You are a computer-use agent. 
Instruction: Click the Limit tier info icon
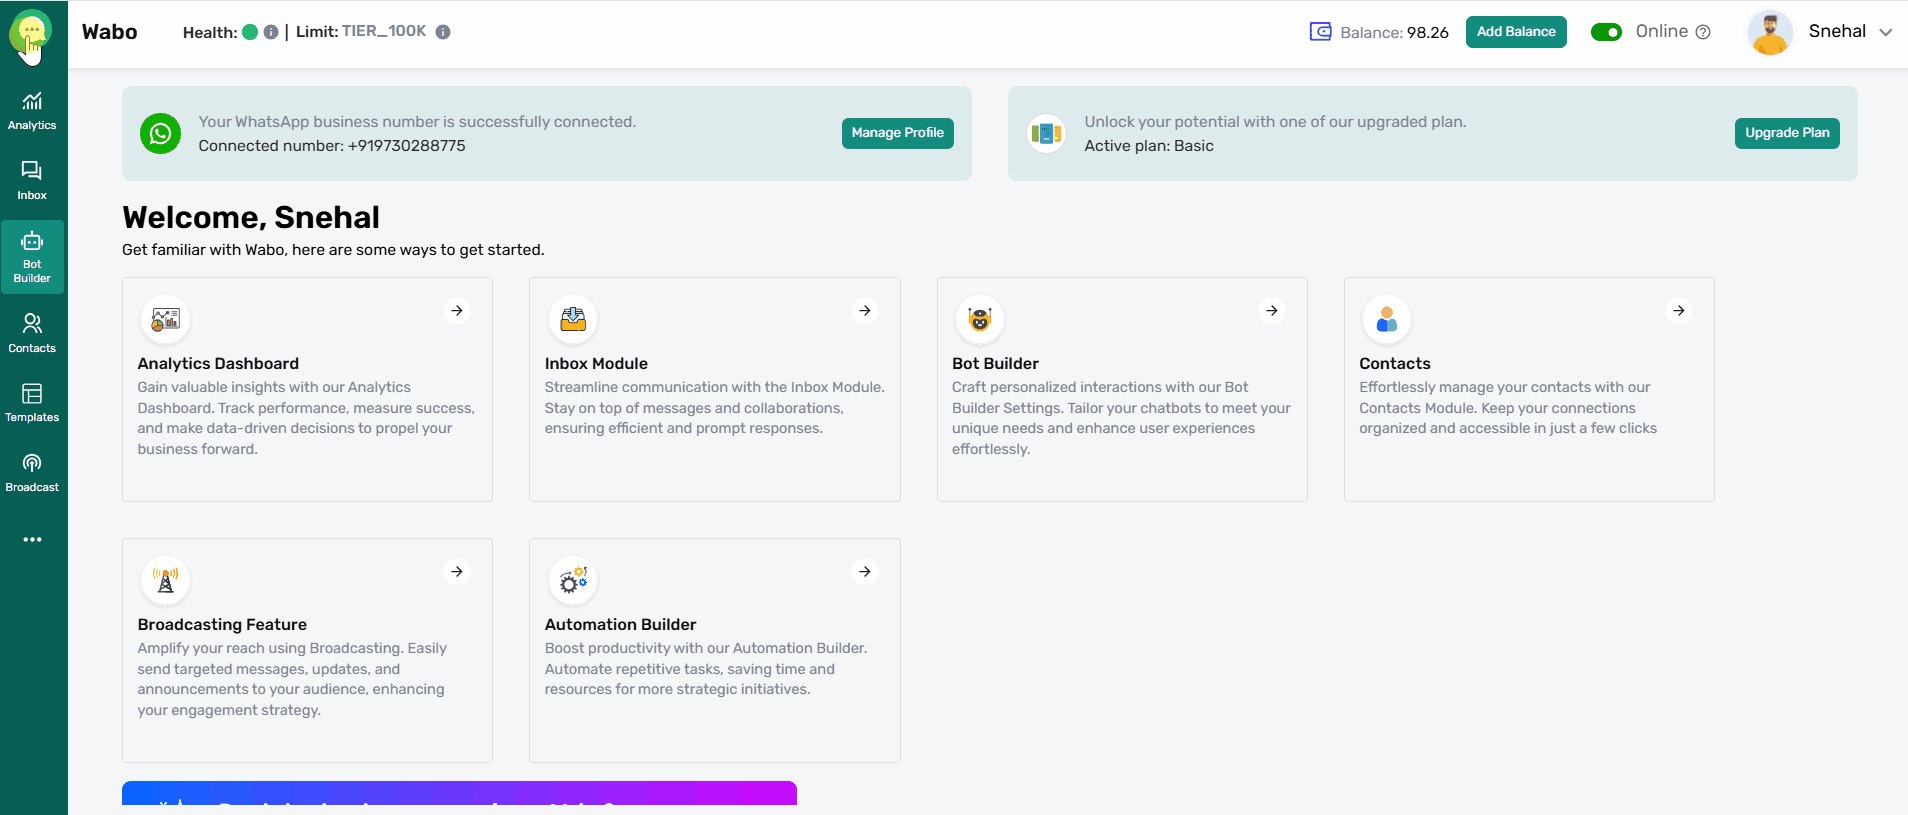click(x=443, y=32)
